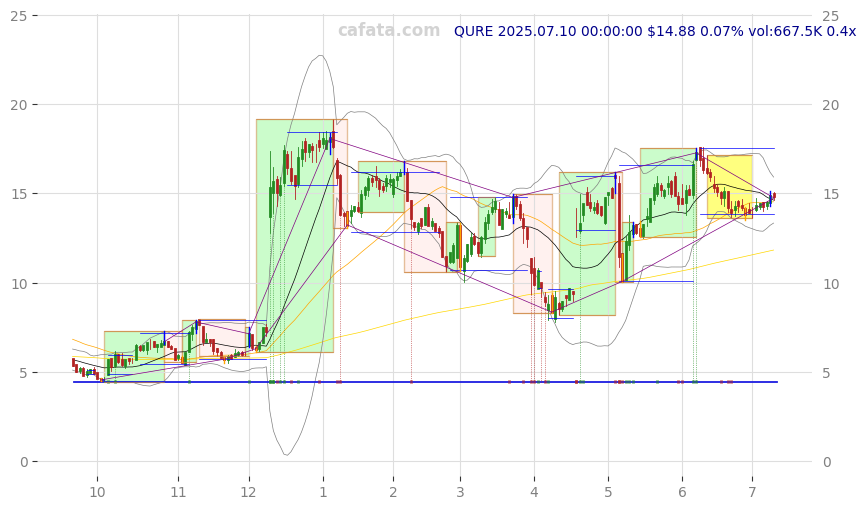Image resolution: width=866 pixels, height=510 pixels.
Task: Click the QURE chart title text
Action: pos(654,31)
